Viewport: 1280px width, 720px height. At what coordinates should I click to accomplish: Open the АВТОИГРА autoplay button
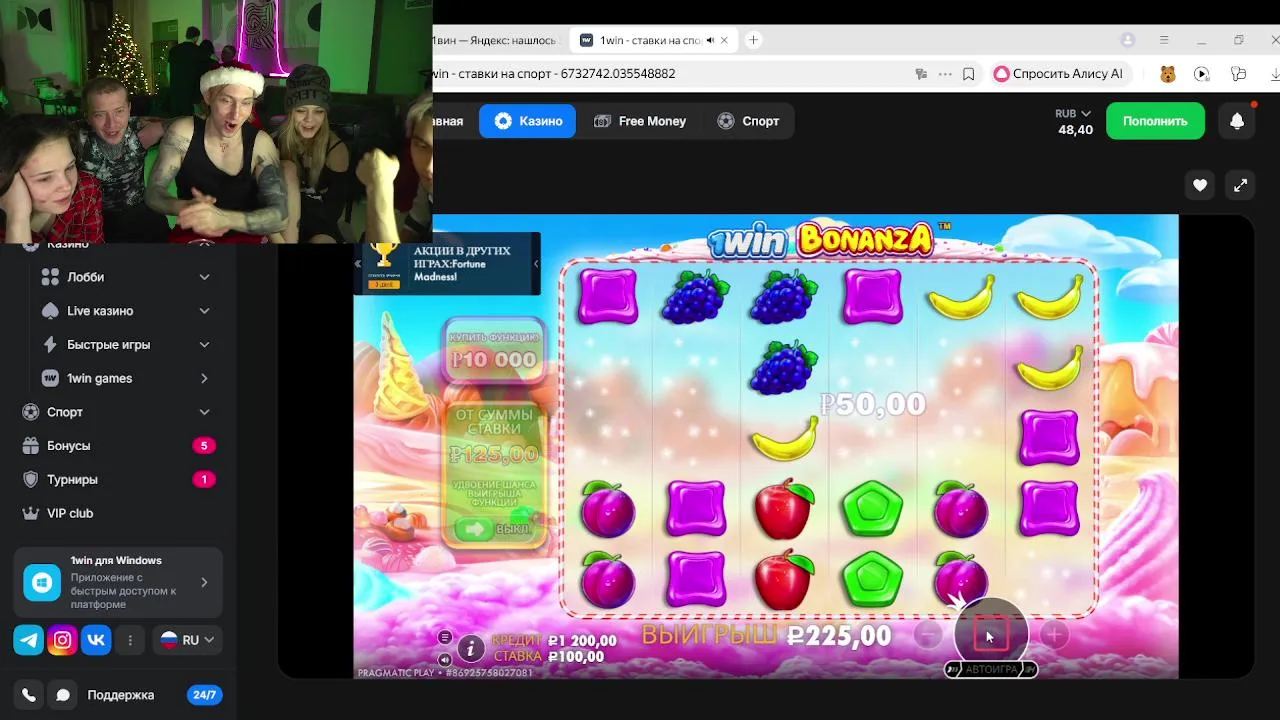[991, 669]
